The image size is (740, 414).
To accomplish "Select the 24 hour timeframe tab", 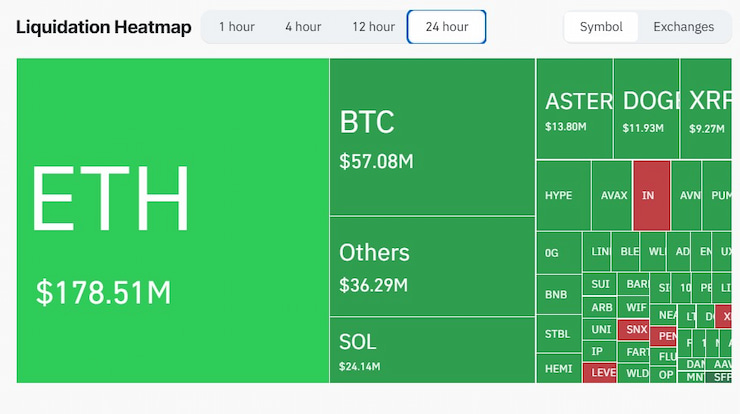I will tap(446, 27).
